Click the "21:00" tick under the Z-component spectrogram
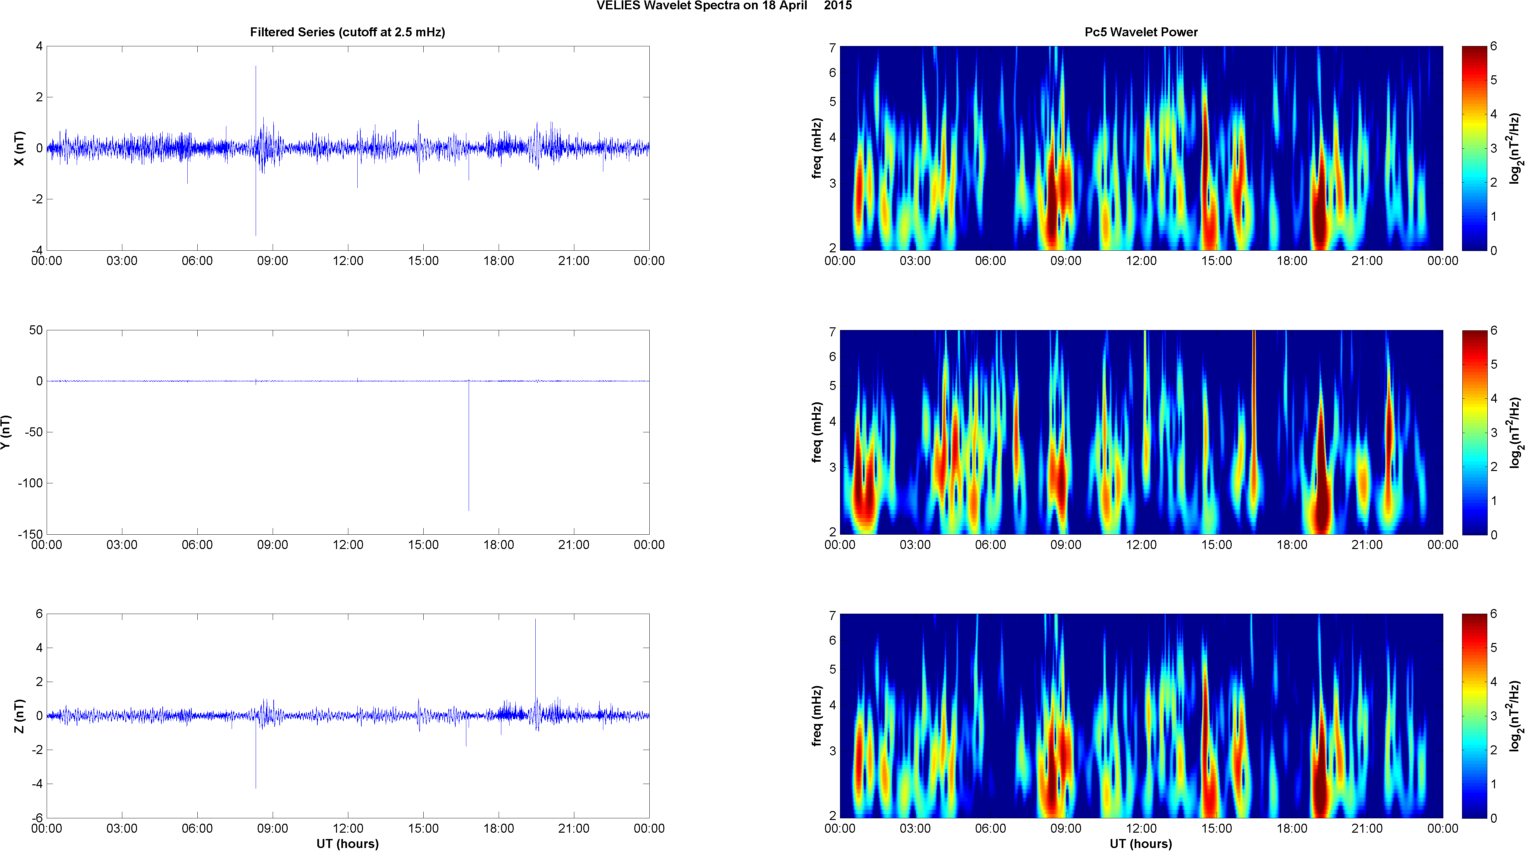Screen dimensions: 1525x851 (x=1367, y=828)
